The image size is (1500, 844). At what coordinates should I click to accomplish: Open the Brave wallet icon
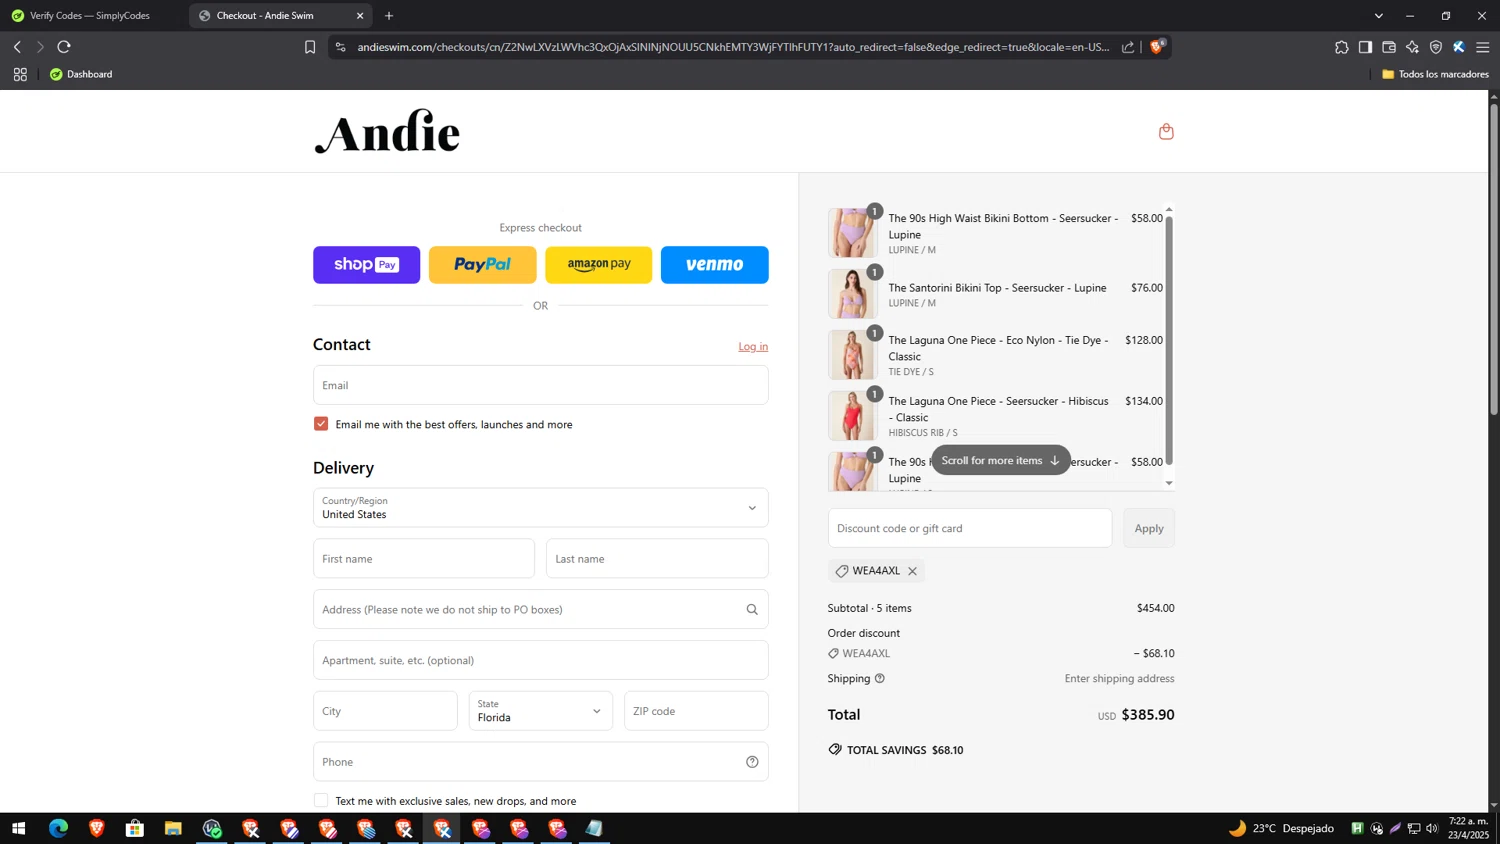pos(1389,47)
